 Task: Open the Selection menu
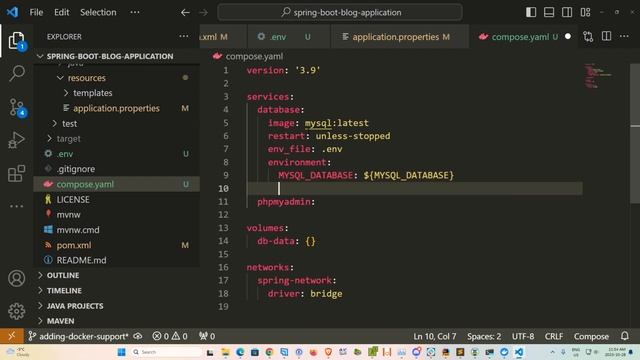pyautogui.click(x=98, y=12)
